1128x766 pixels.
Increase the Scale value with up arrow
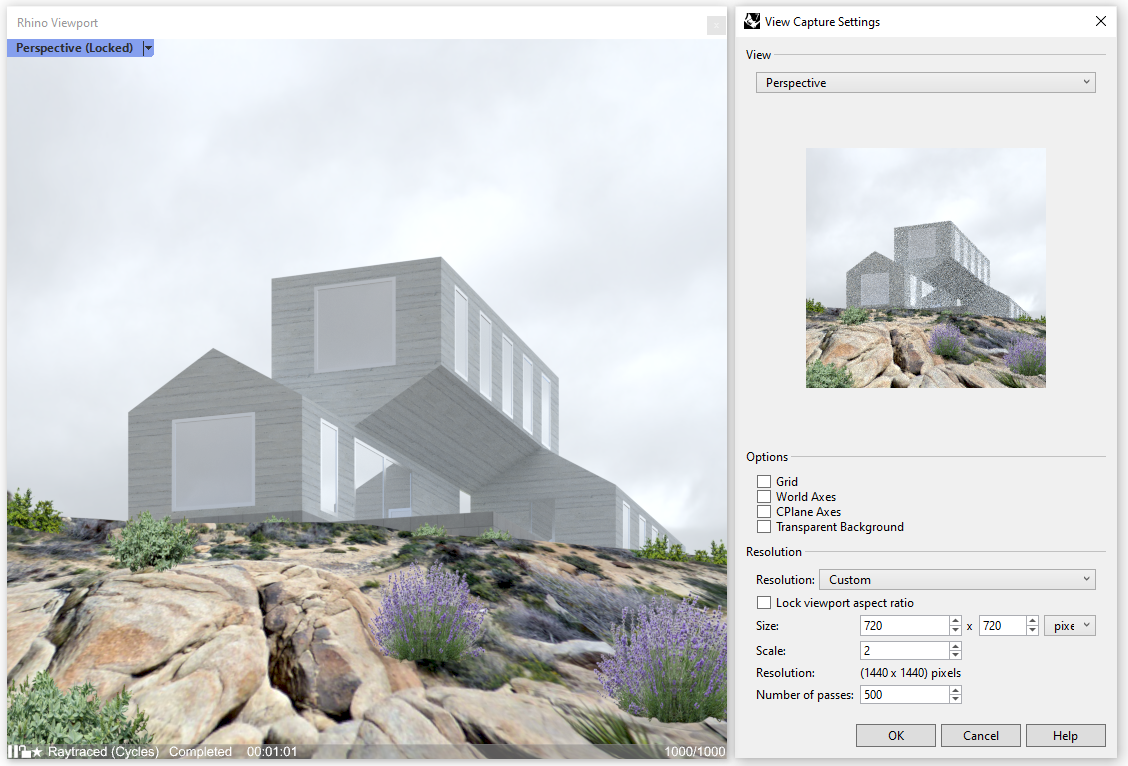coord(956,646)
